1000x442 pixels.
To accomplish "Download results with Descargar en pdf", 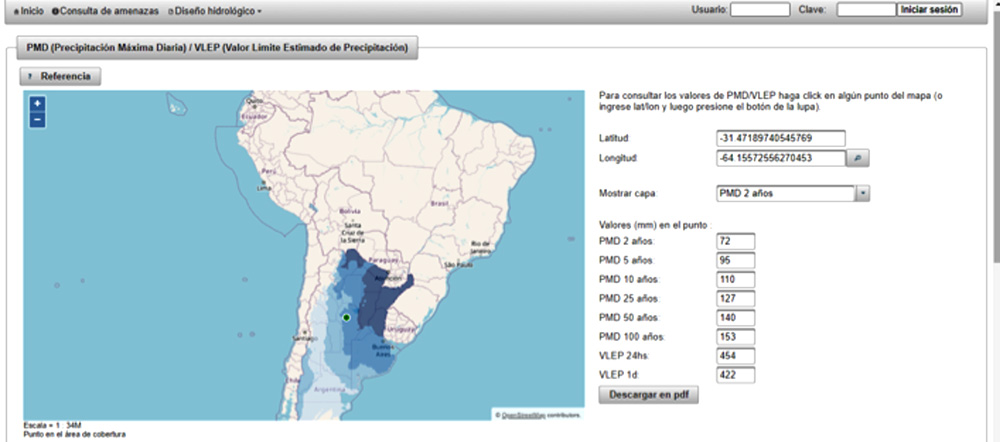I will (x=648, y=394).
